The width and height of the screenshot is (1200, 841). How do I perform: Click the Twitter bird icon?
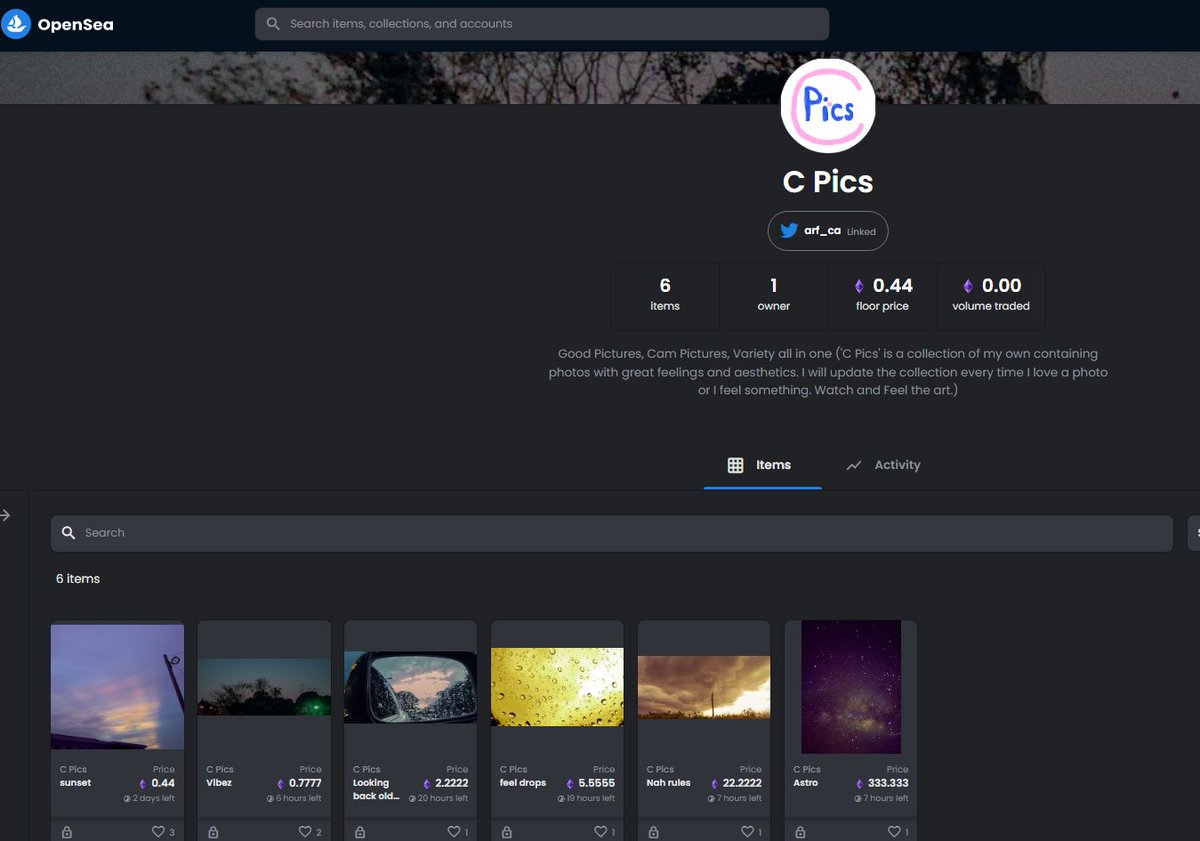point(789,231)
